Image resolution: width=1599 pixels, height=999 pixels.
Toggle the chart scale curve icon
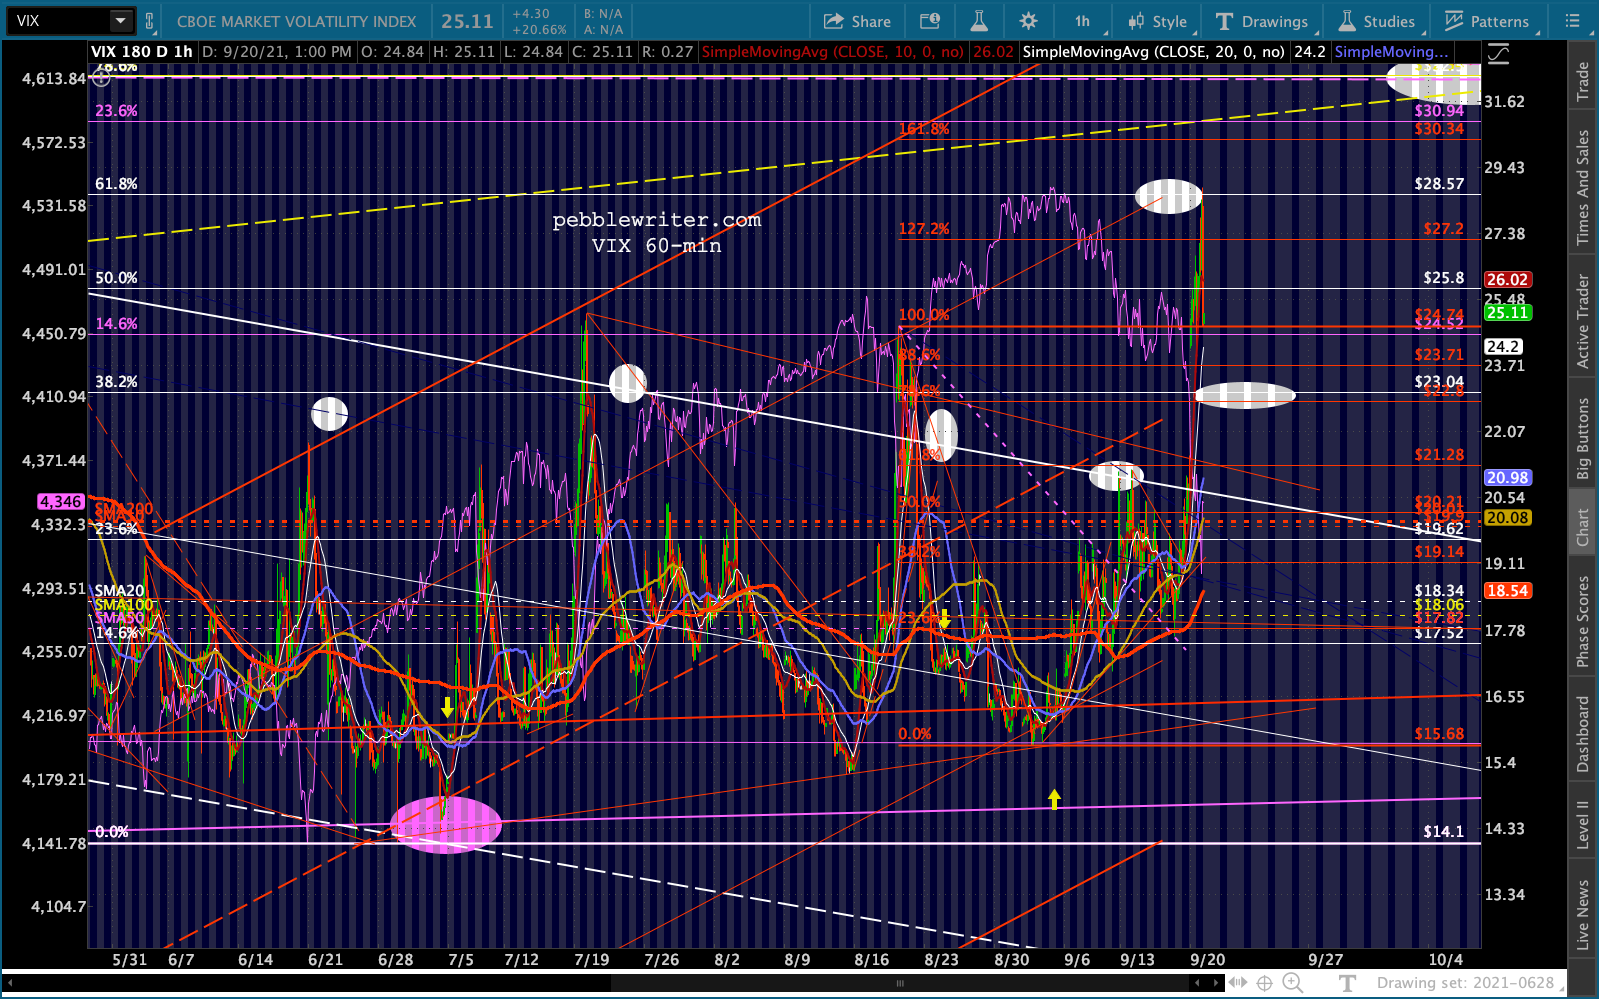[x=1498, y=54]
